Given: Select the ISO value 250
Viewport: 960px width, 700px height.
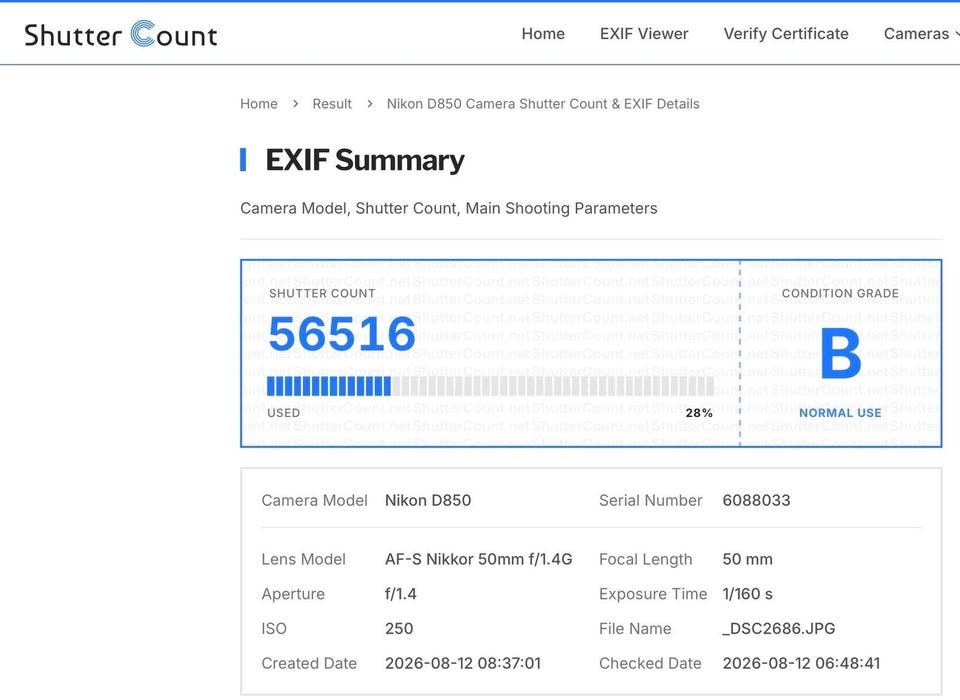Looking at the screenshot, I should (x=399, y=628).
